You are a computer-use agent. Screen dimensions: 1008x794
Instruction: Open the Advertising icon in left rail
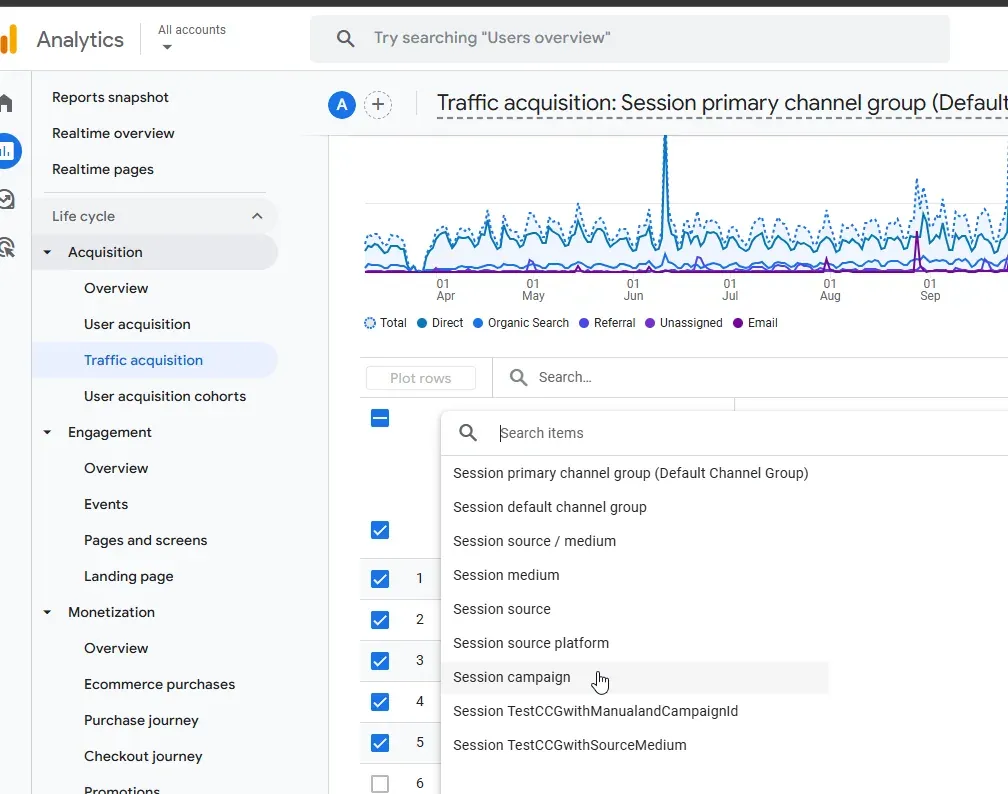tap(7, 248)
